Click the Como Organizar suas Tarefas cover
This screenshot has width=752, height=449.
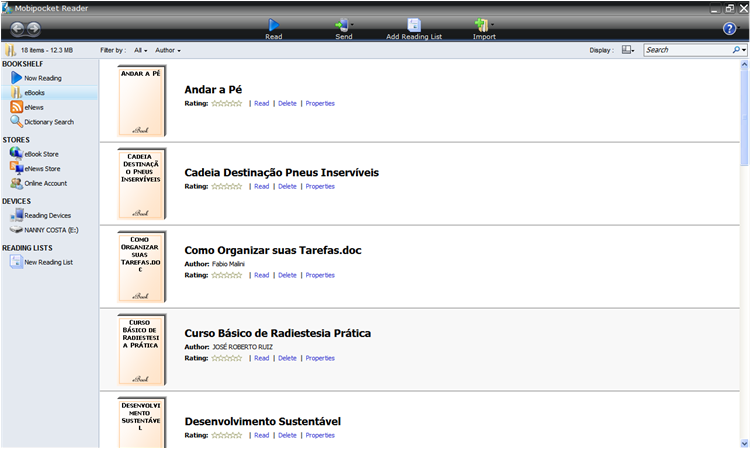tap(141, 267)
